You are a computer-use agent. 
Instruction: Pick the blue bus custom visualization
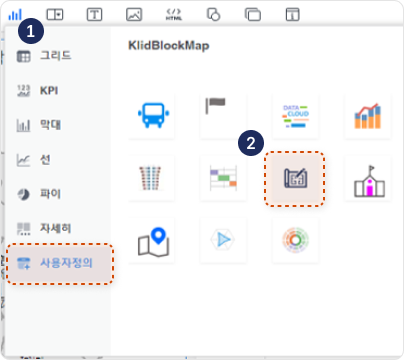coord(152,115)
